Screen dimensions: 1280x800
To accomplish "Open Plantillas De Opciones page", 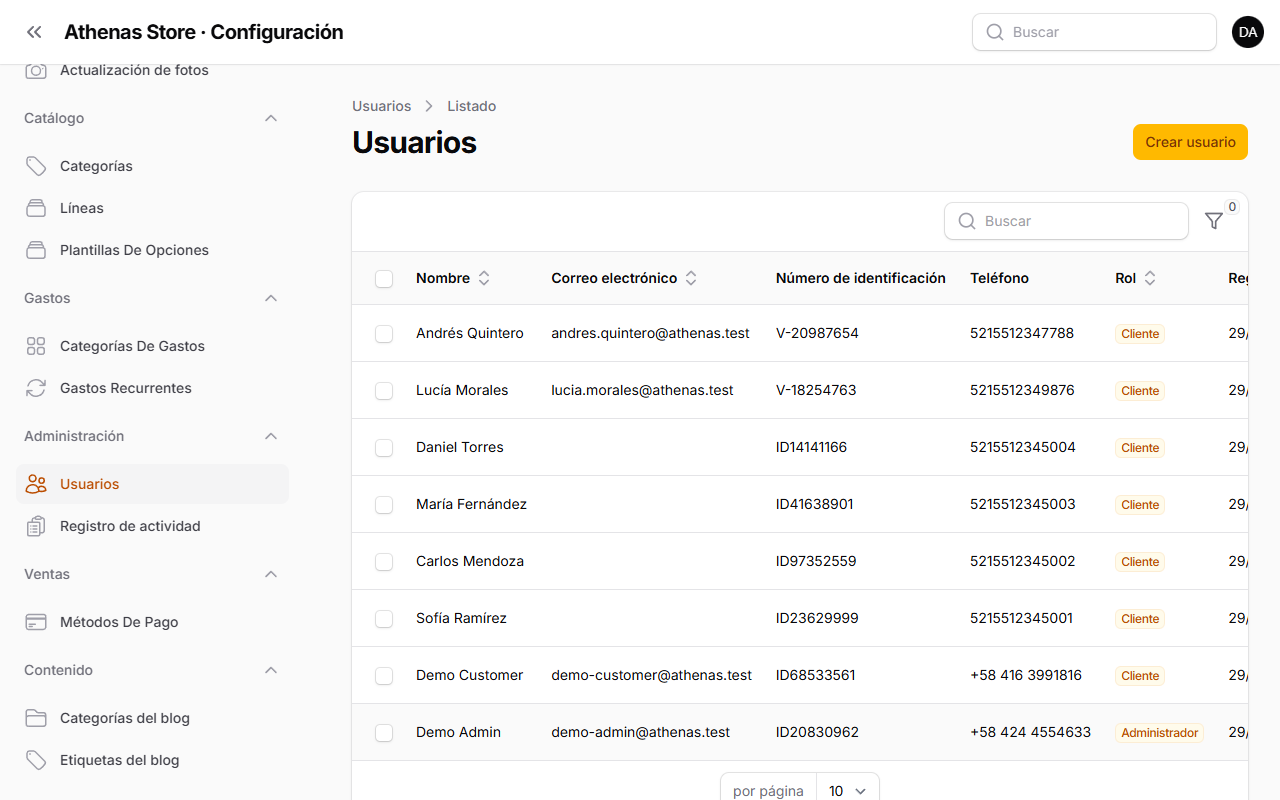I will 152,250.
